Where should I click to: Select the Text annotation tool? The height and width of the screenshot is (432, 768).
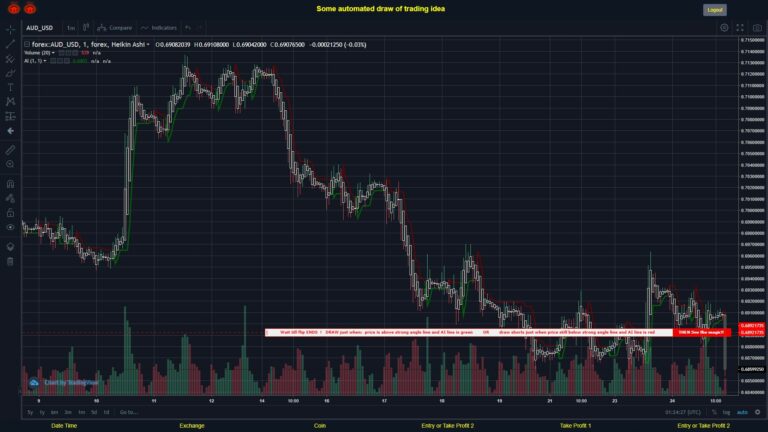tap(10, 88)
